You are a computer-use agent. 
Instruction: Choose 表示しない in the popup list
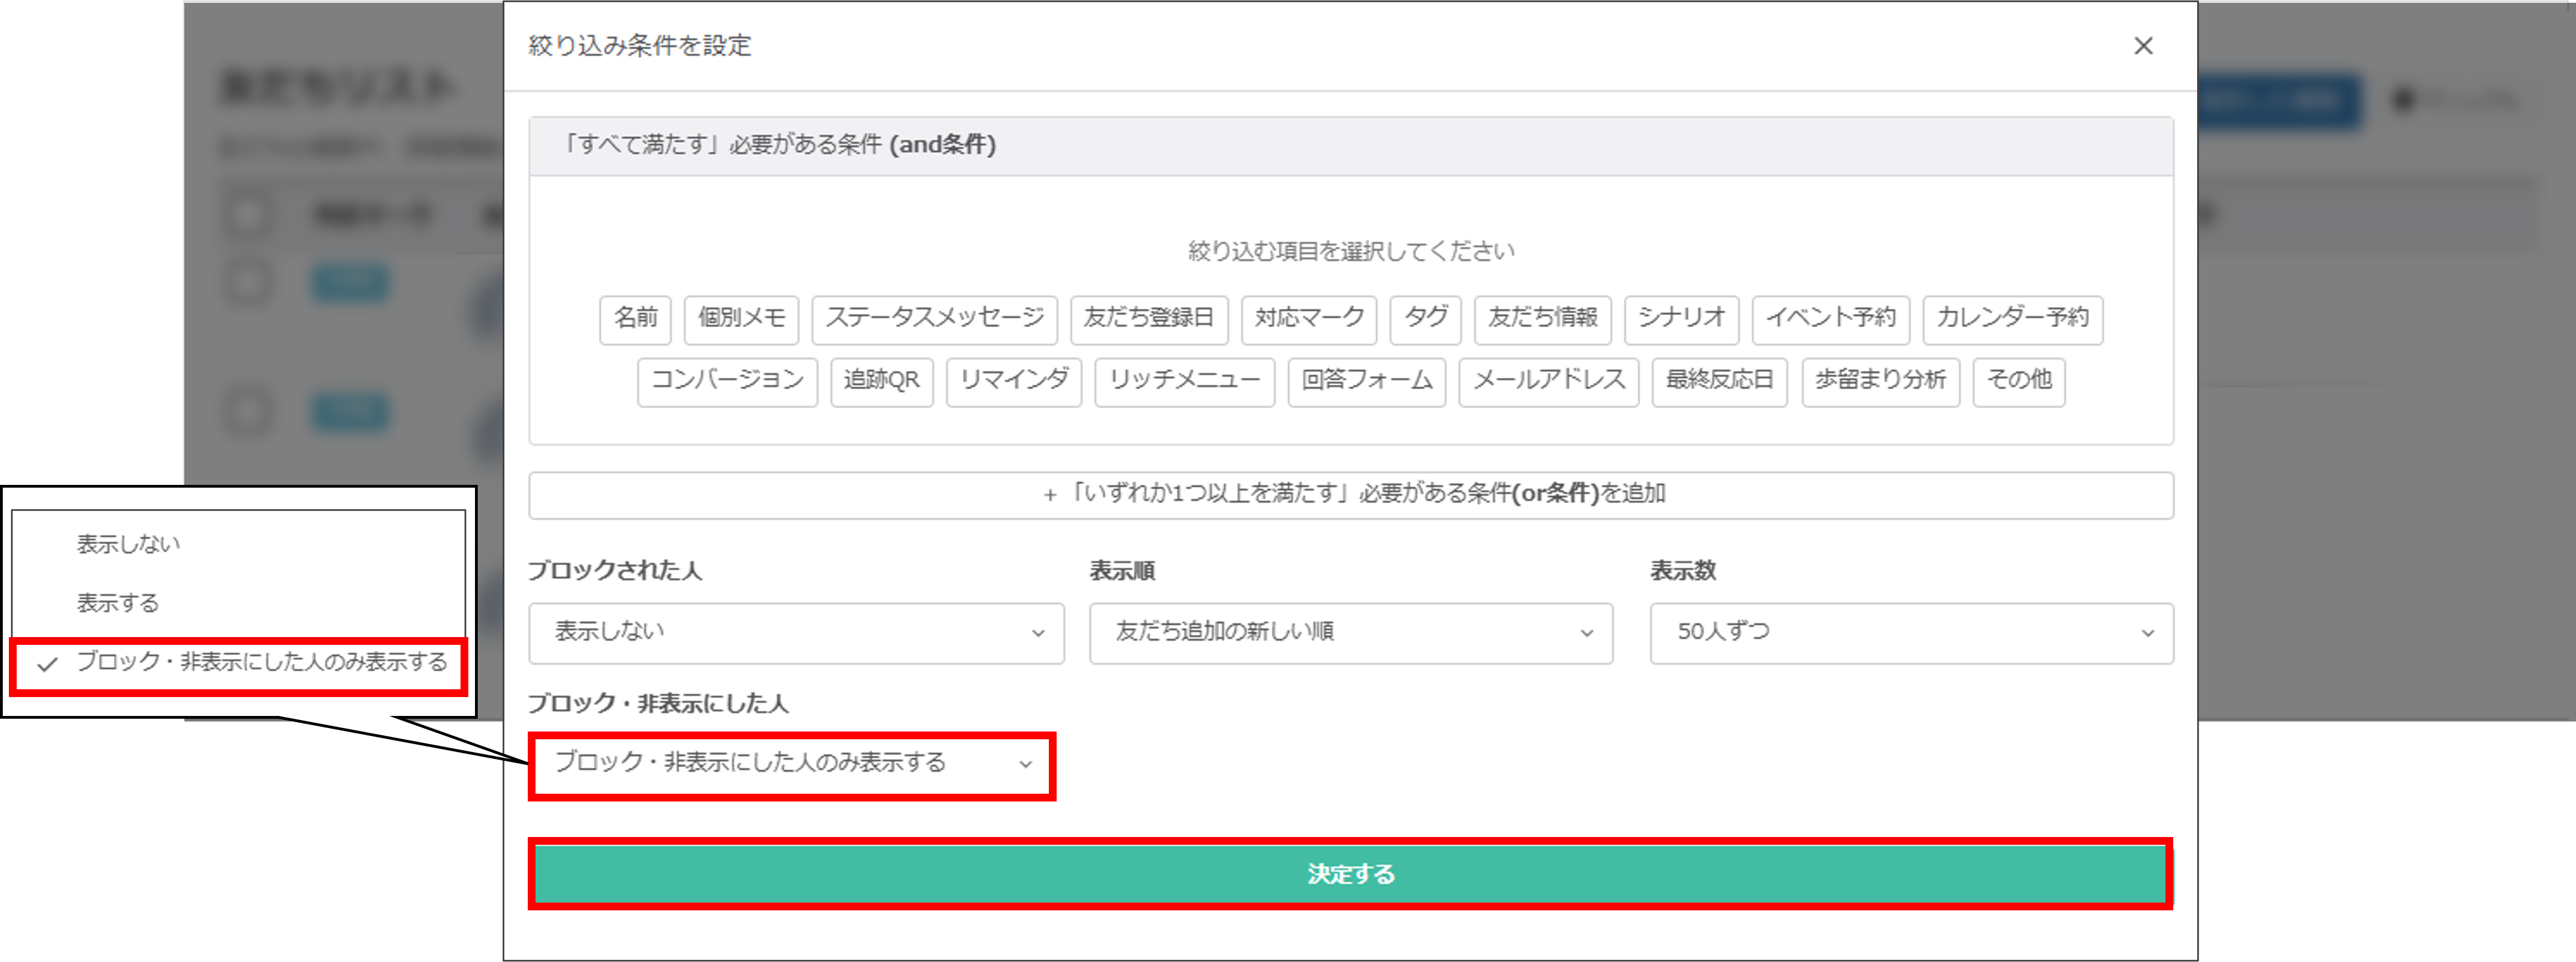click(x=129, y=545)
